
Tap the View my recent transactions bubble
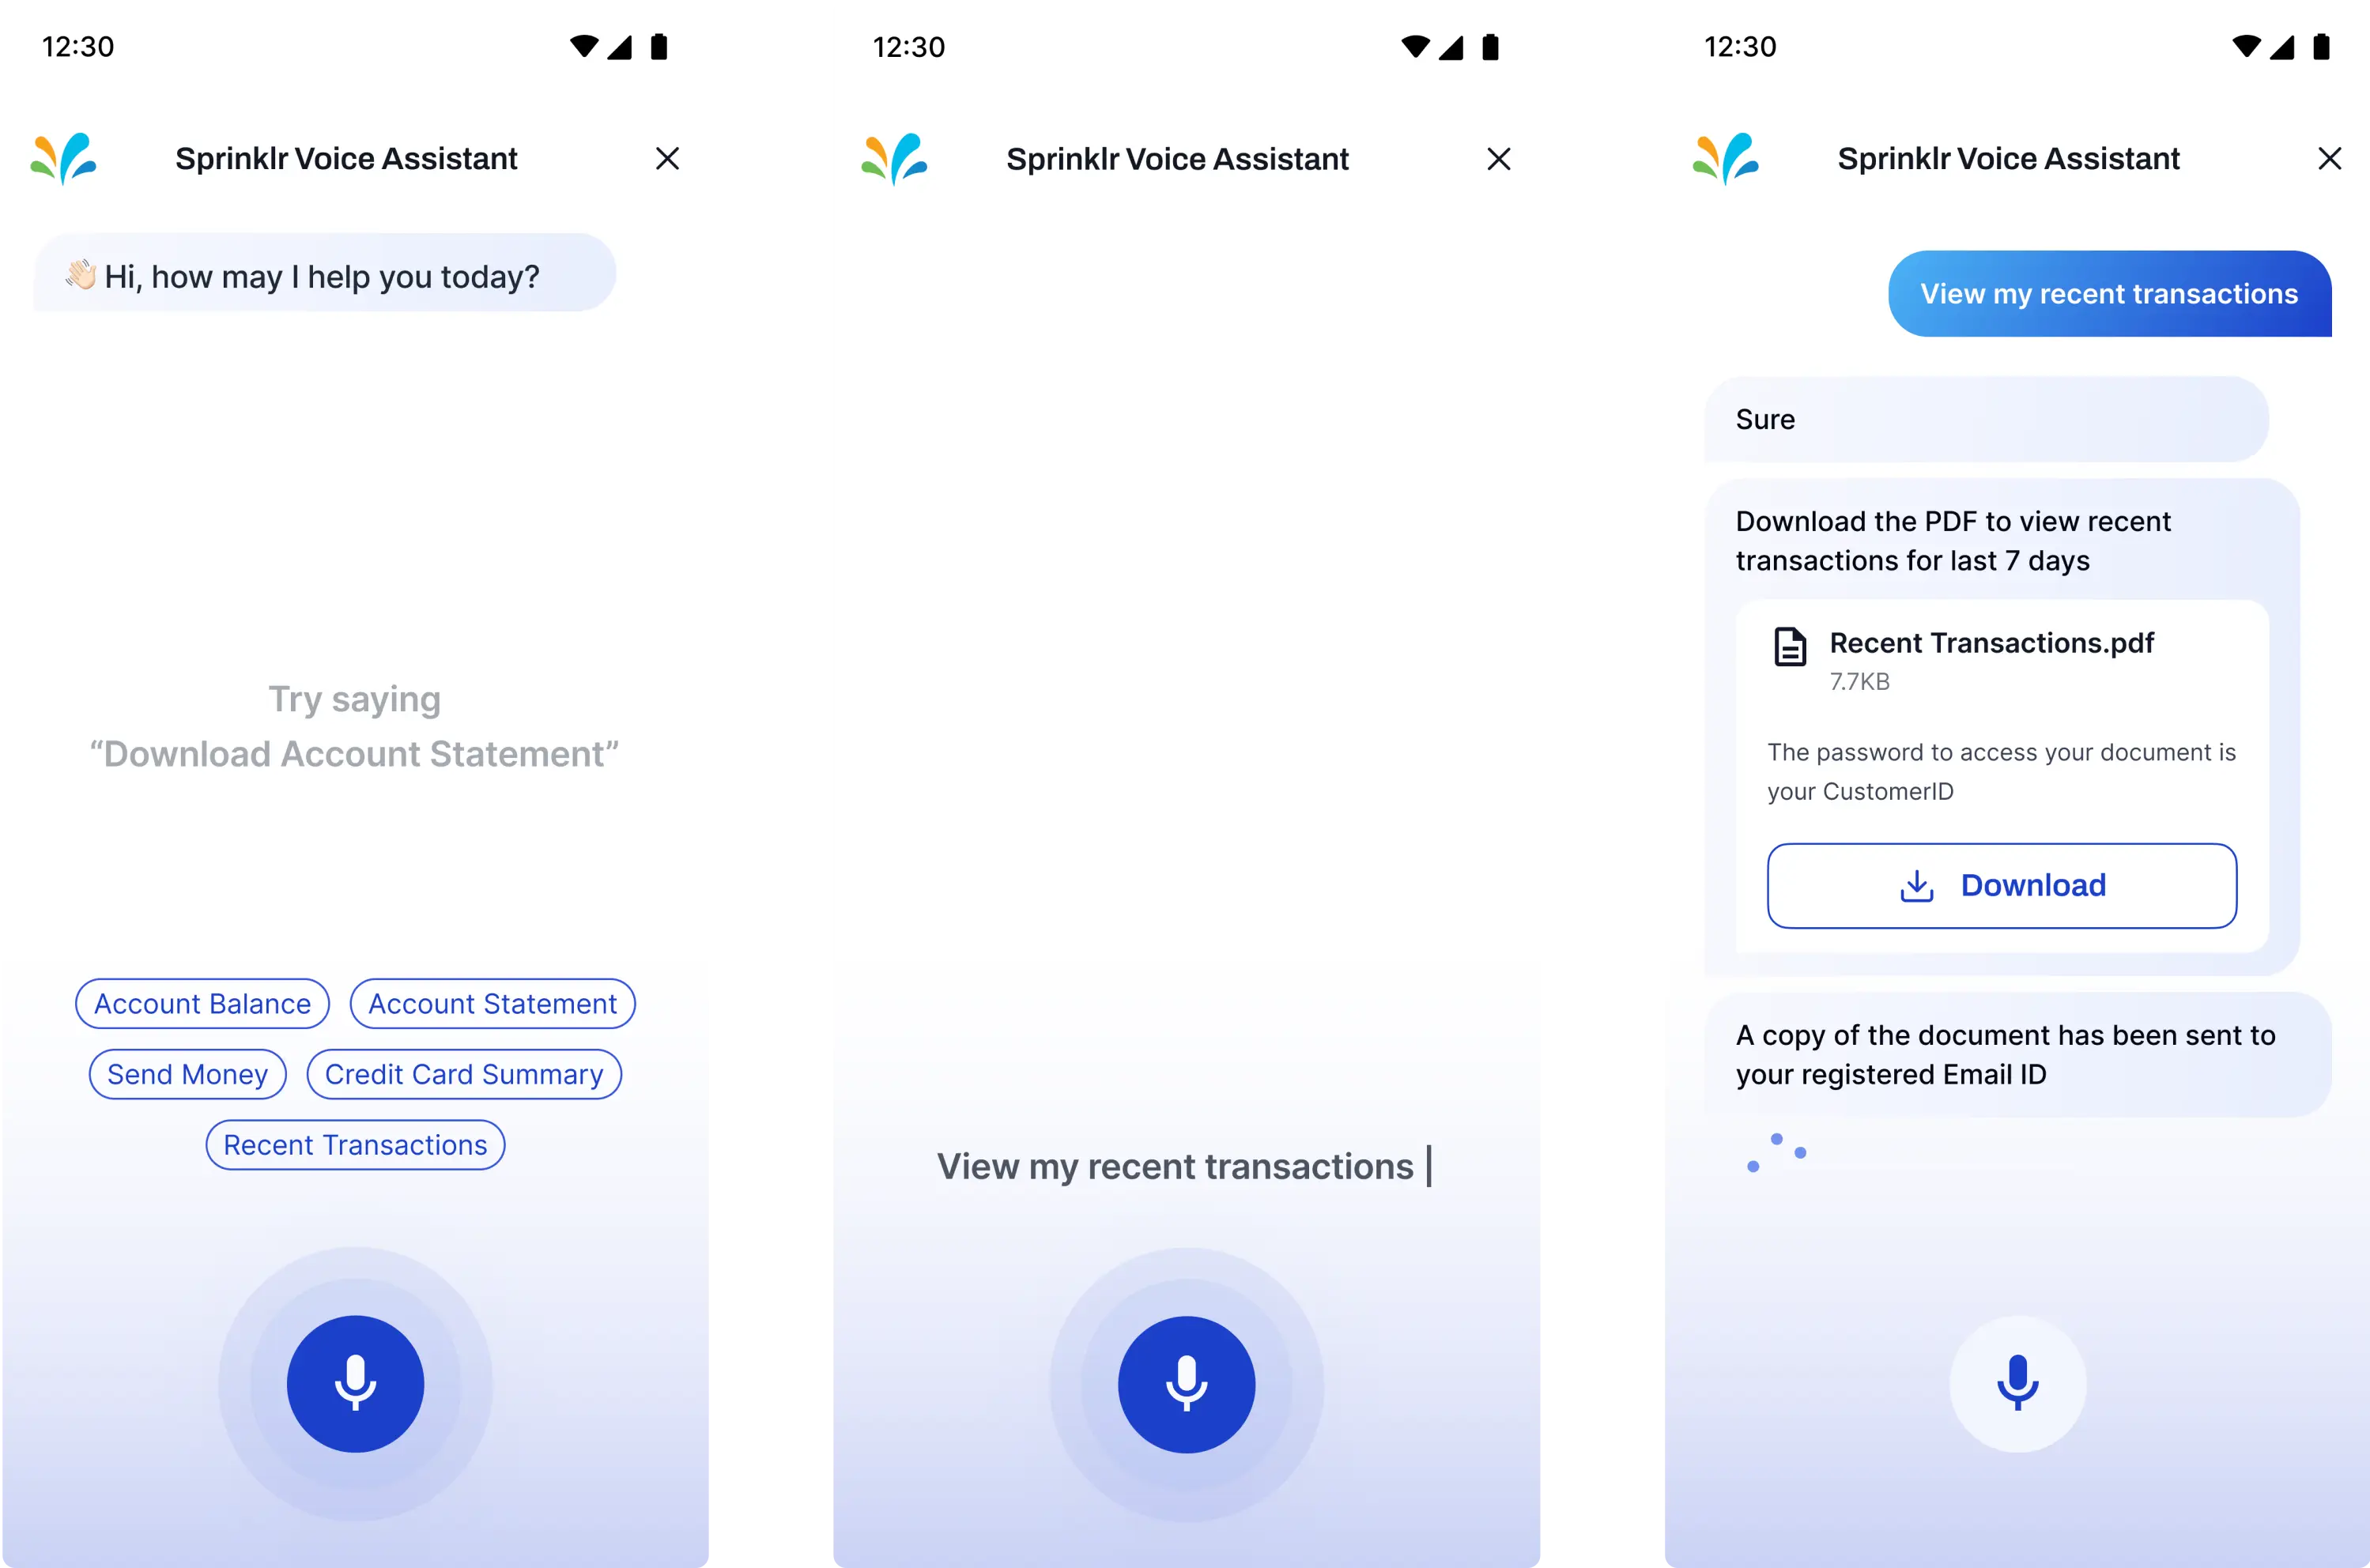pyautogui.click(x=2108, y=292)
